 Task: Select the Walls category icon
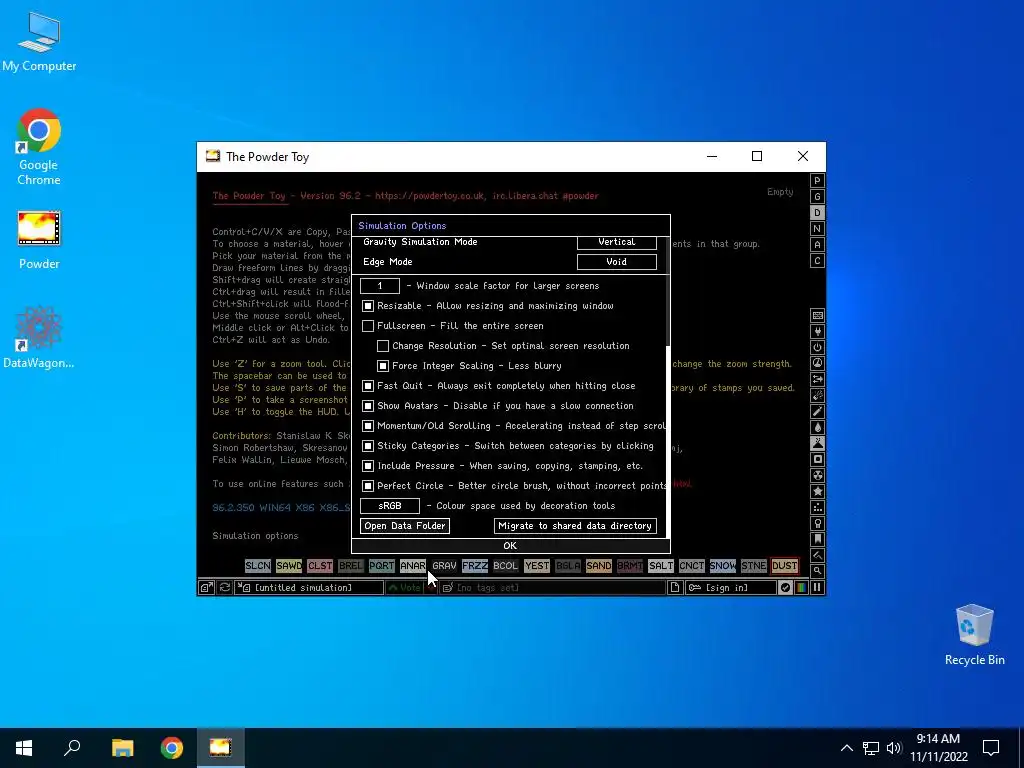coord(817,315)
